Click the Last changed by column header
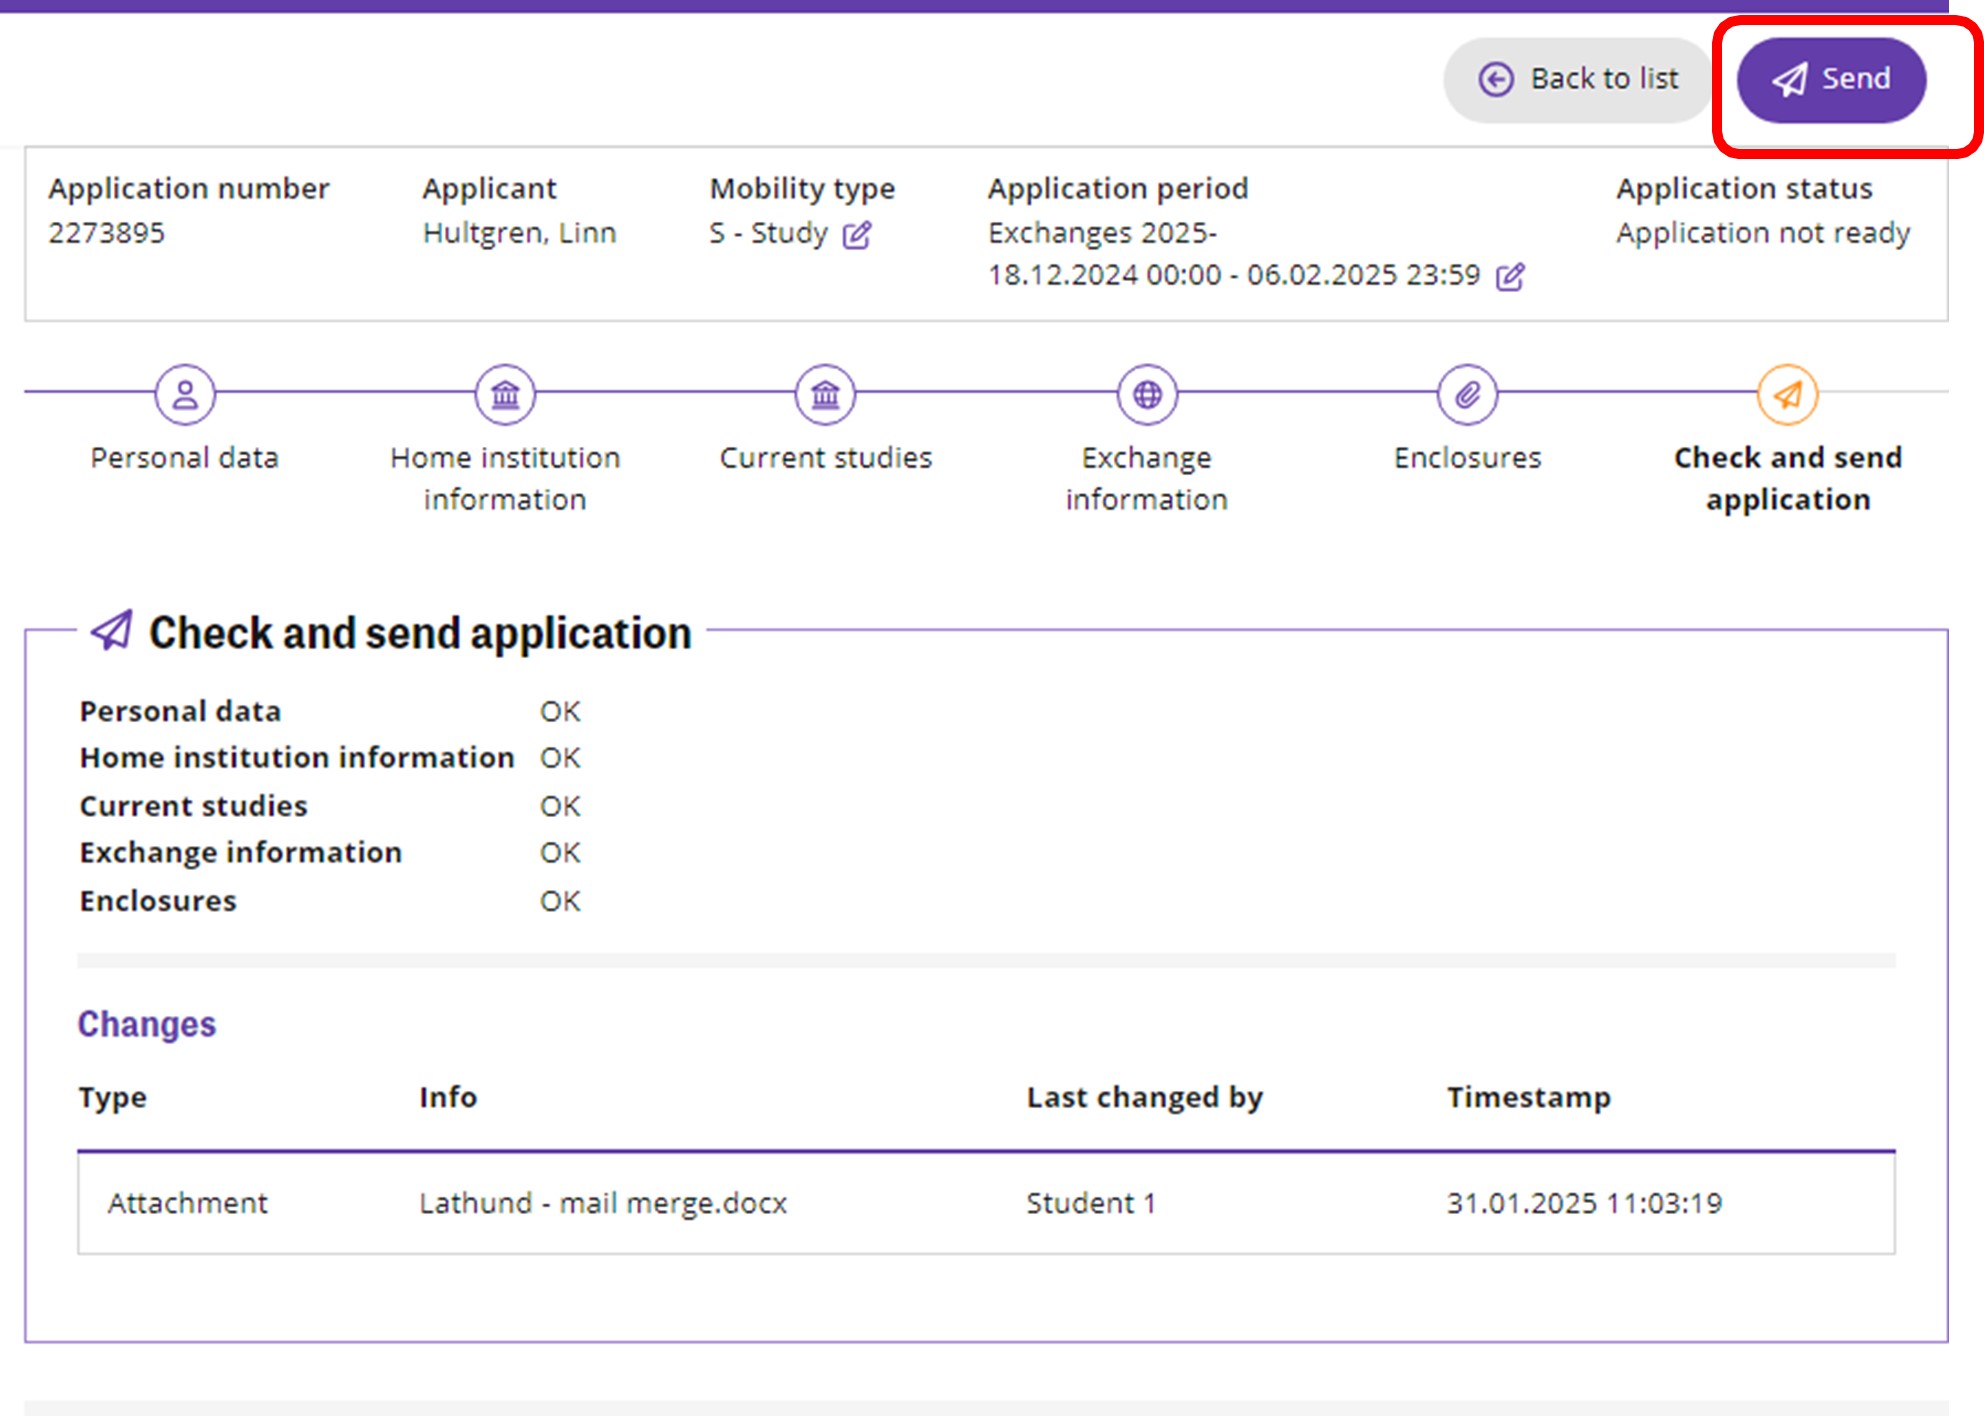 [1144, 1097]
